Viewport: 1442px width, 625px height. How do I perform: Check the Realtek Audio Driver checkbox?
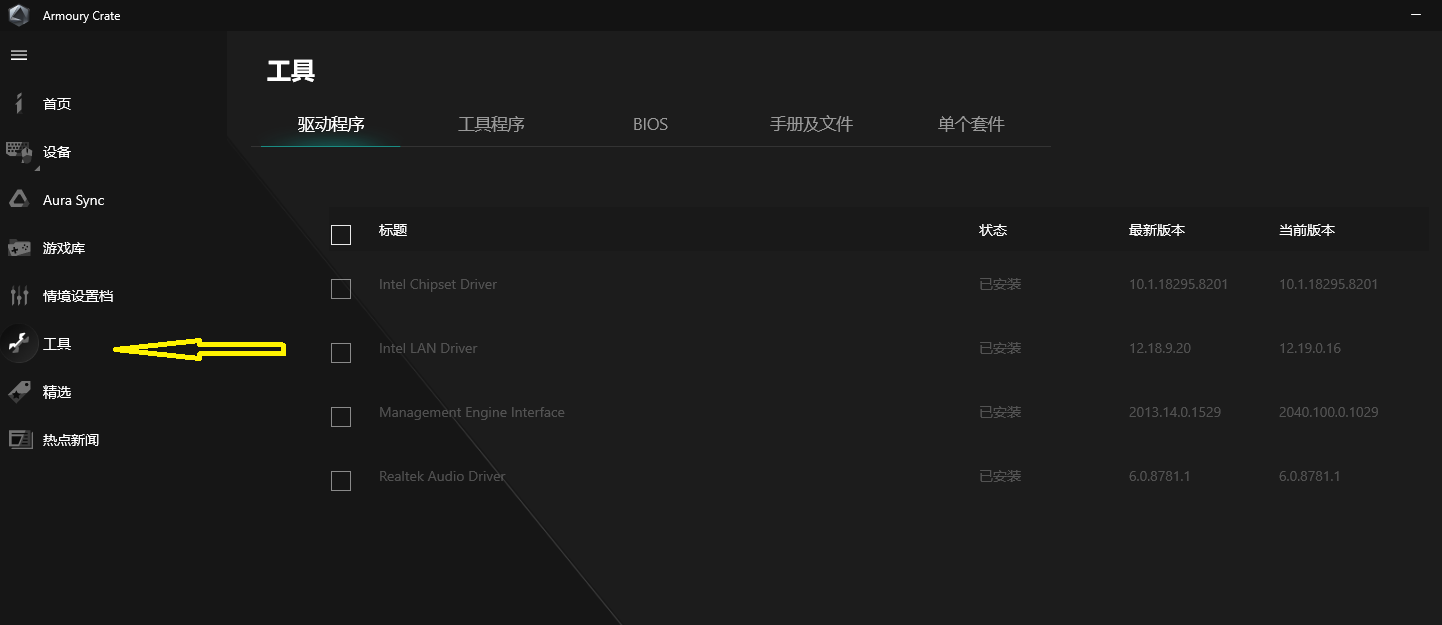coord(341,481)
